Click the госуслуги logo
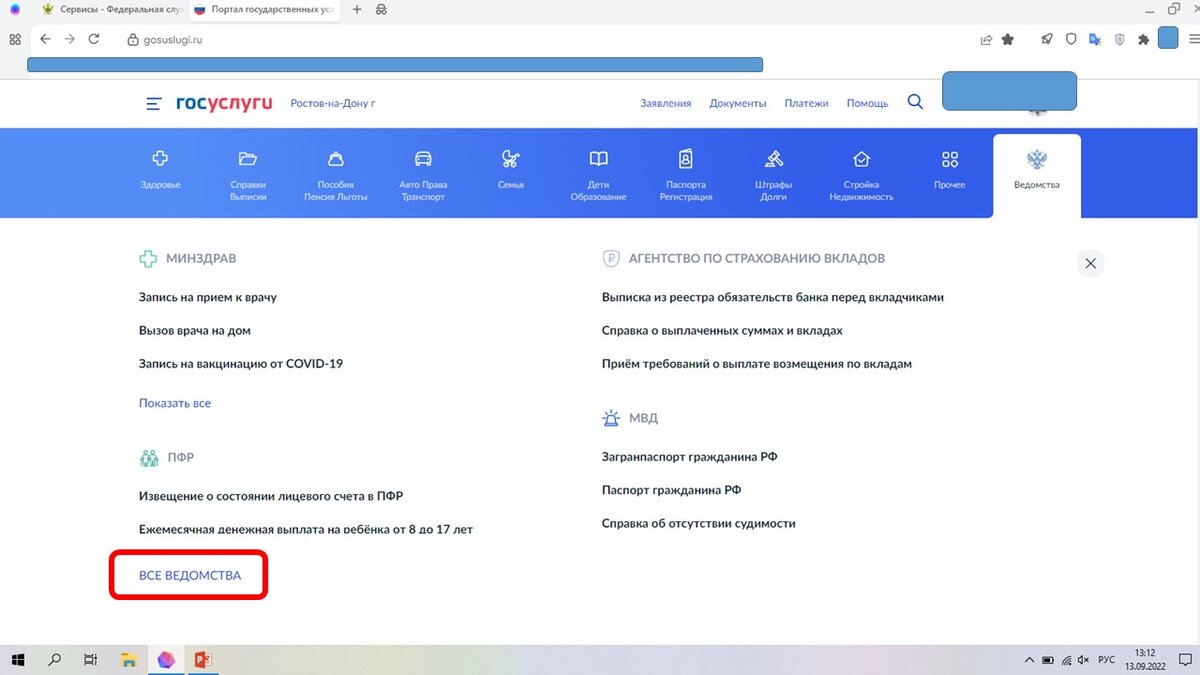Image resolution: width=1200 pixels, height=675 pixels. coord(223,103)
